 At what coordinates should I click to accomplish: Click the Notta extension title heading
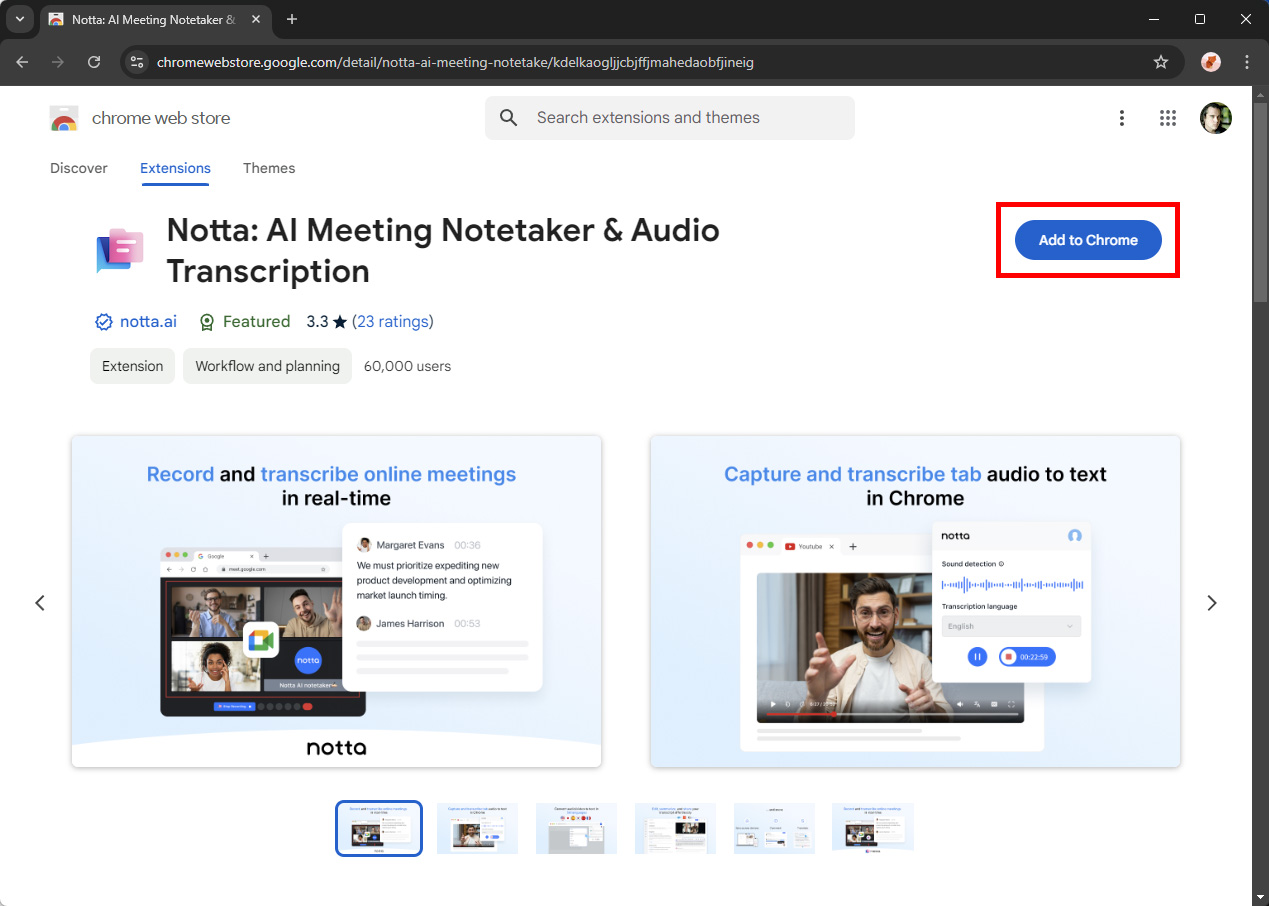pyautogui.click(x=443, y=250)
